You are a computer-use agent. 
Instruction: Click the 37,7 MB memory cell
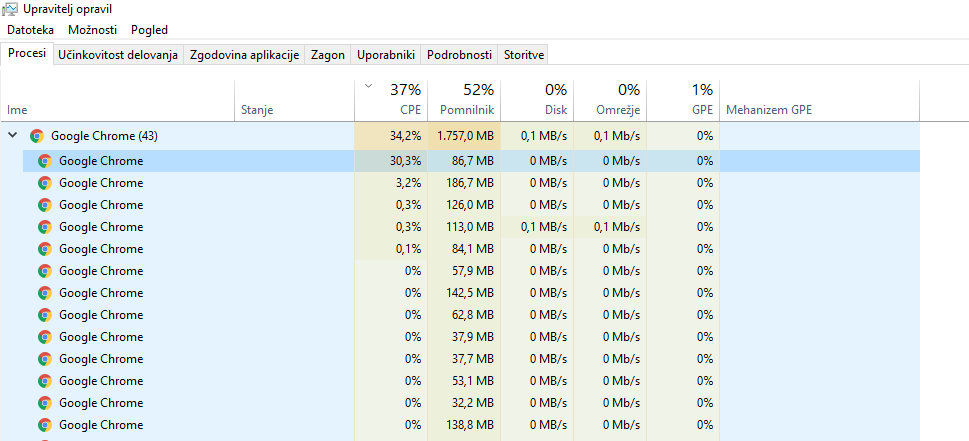(464, 359)
